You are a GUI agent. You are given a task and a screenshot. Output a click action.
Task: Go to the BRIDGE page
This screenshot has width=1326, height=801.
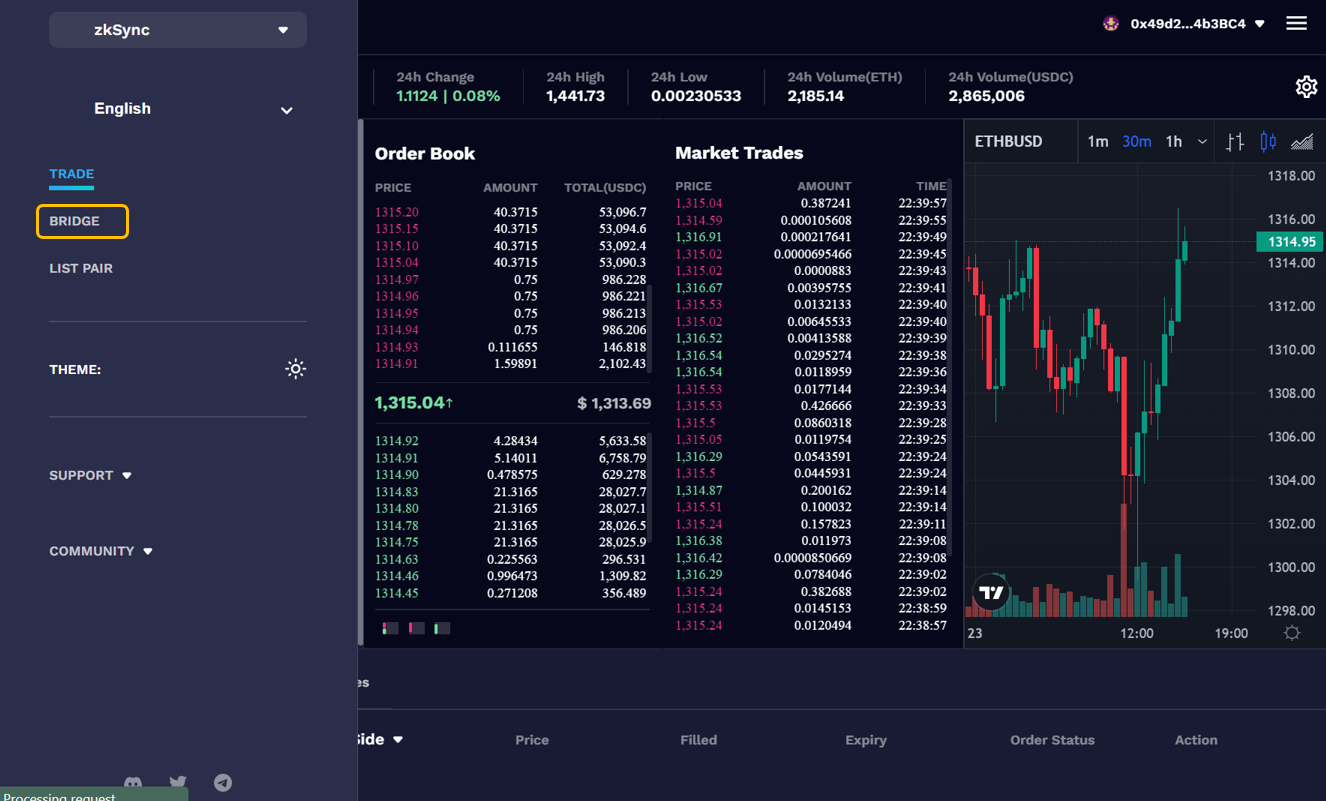pyautogui.click(x=75, y=221)
